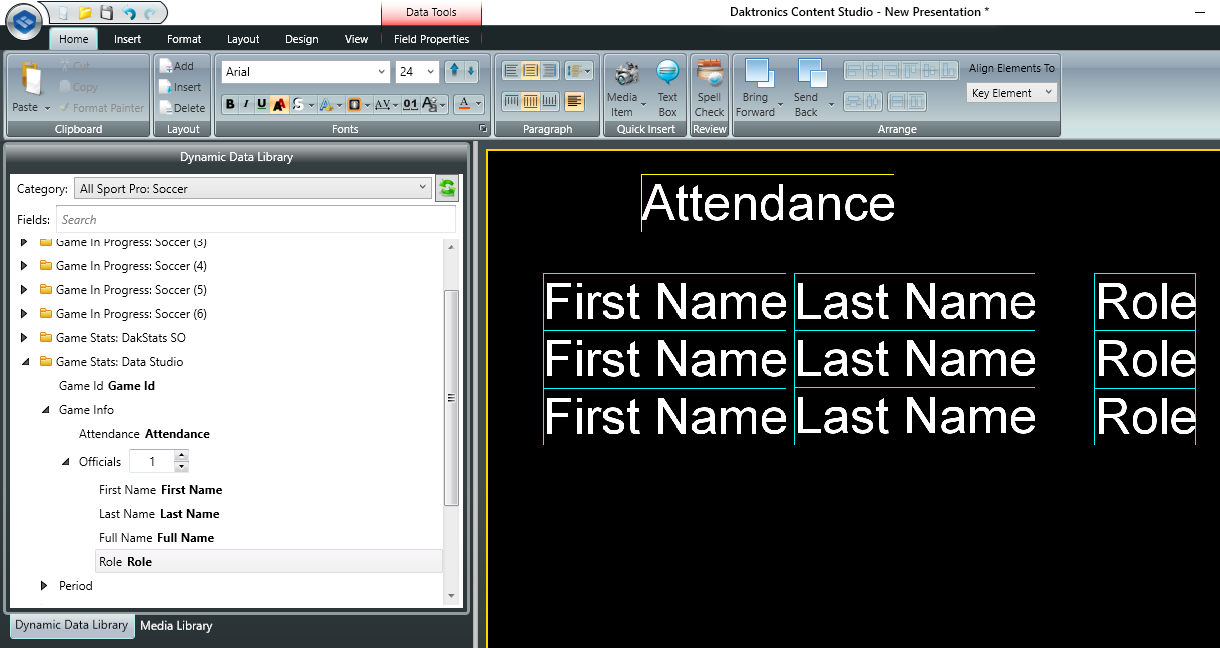Run Spell Check
Screen dimensions: 1220x648
click(709, 76)
